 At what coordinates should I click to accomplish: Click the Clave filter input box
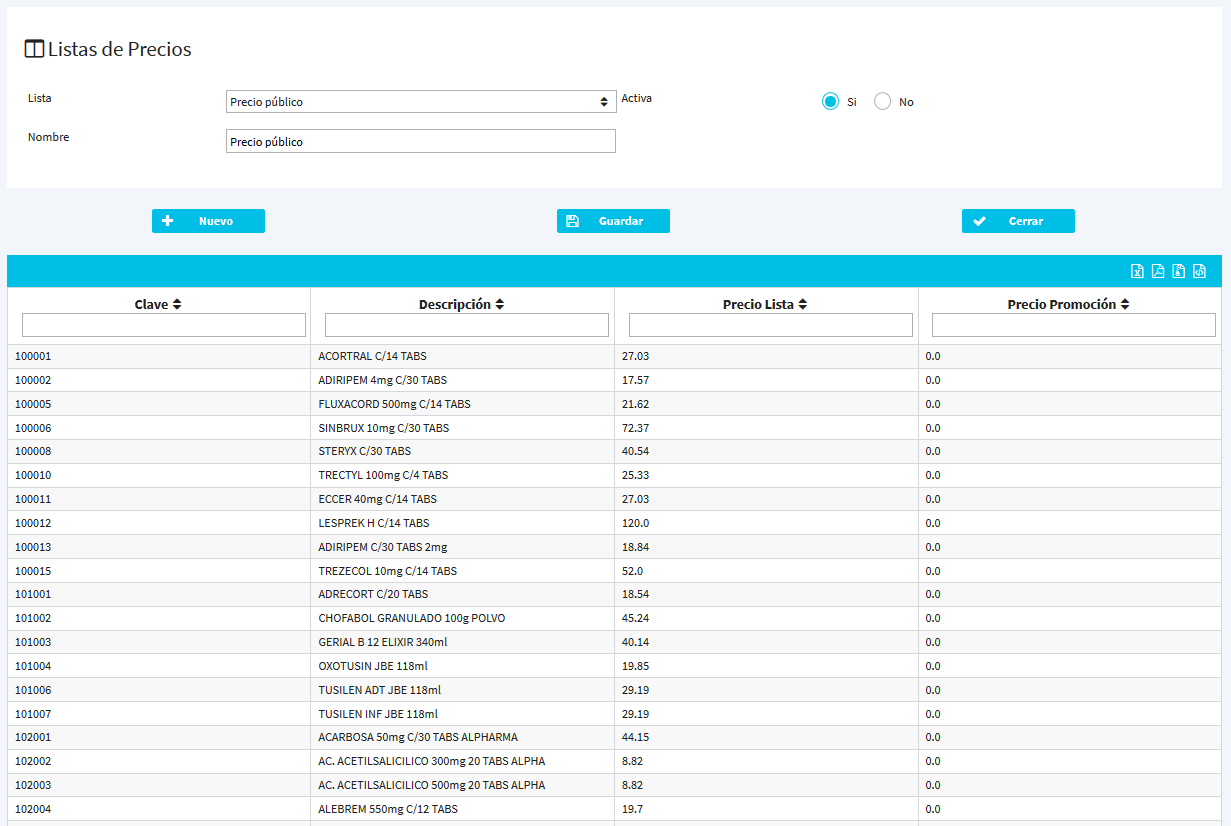164,325
